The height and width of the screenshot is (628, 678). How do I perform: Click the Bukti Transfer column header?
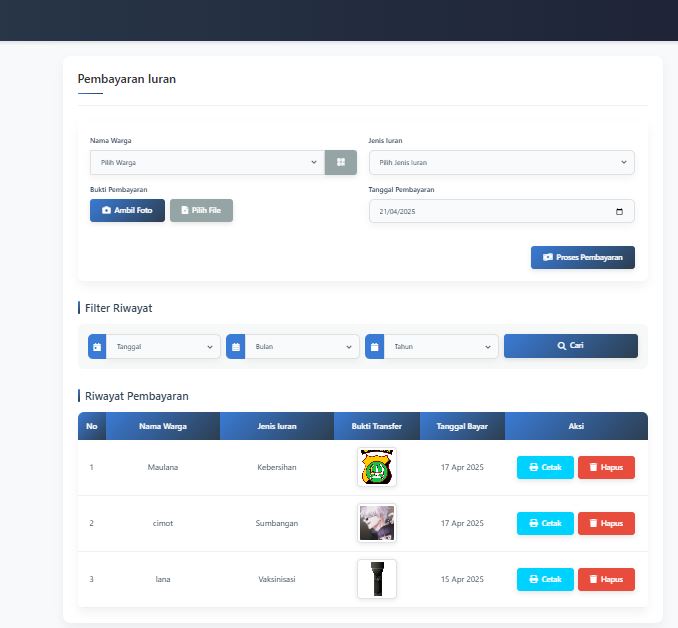coord(377,426)
